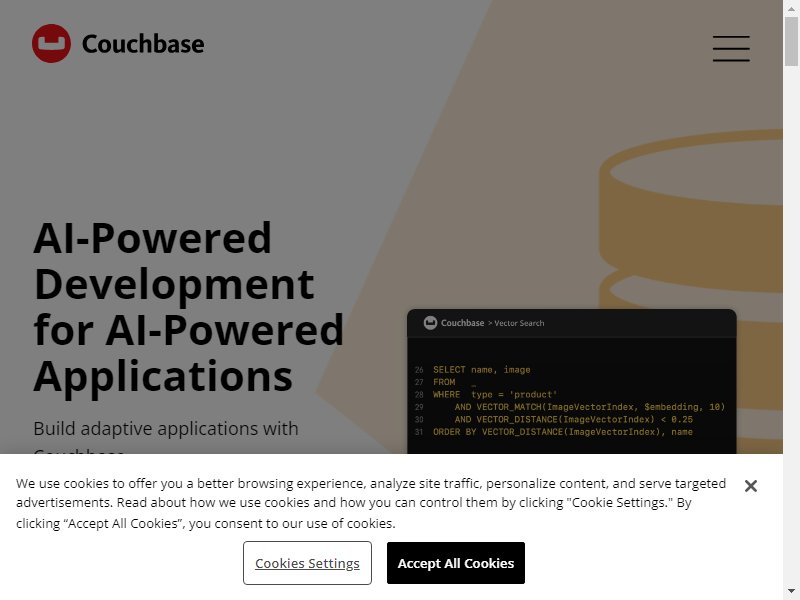Screen dimensions: 800x600
Task: Click the "< 0.25" VECTOR_DISTANCE code line
Action: [573, 419]
